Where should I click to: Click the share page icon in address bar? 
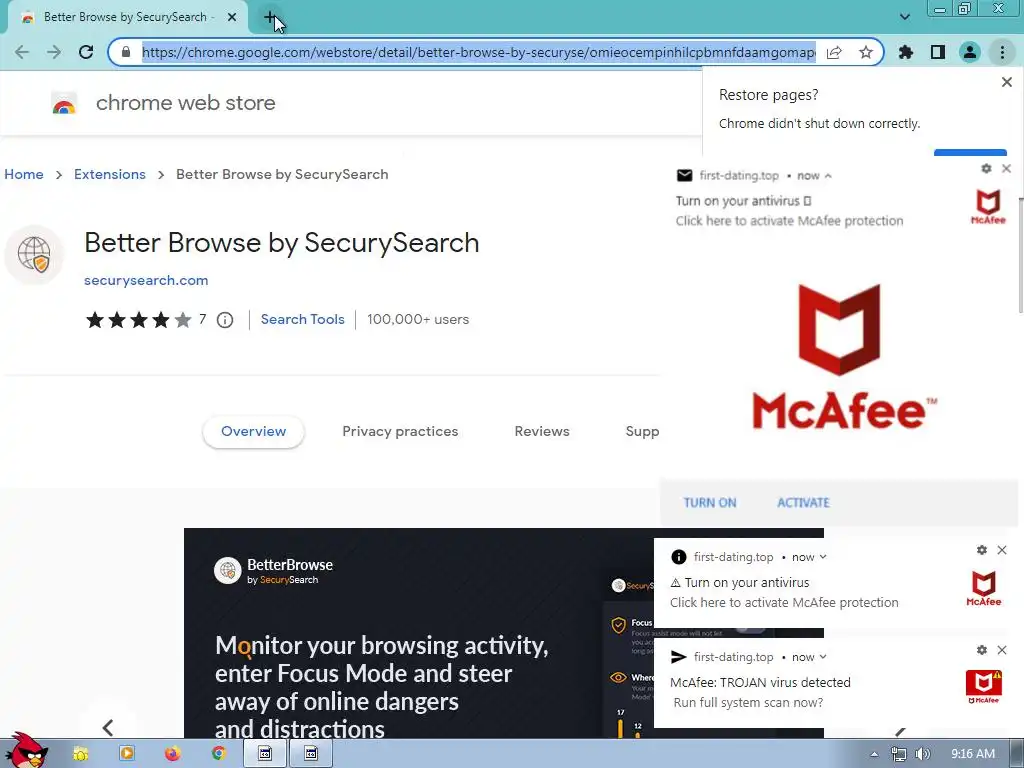834,52
